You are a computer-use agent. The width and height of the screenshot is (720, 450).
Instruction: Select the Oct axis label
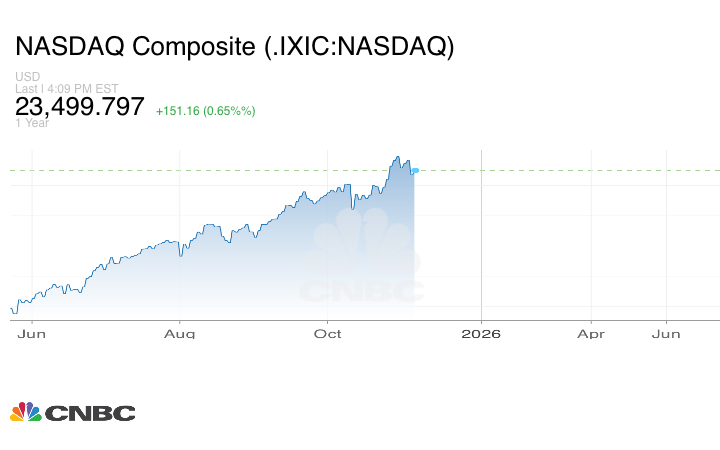pos(328,334)
